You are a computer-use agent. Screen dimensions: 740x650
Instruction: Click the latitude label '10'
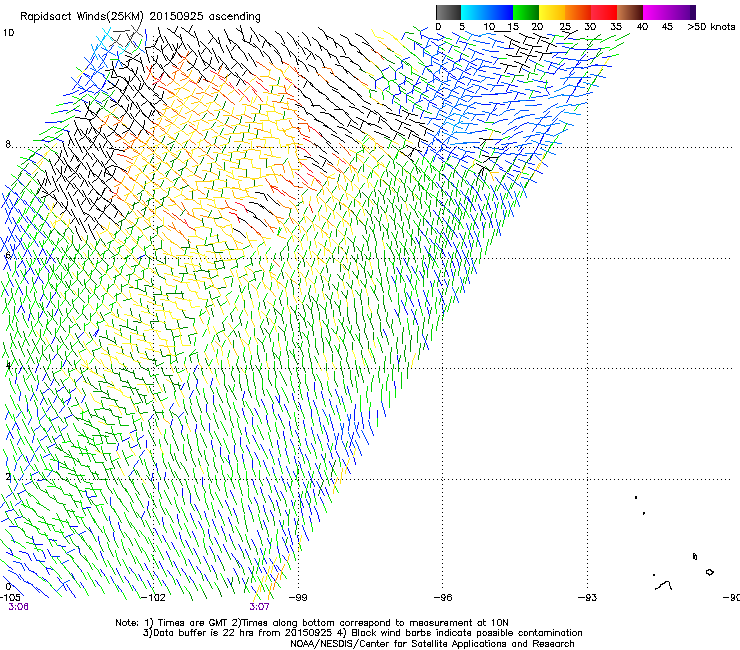pos(8,33)
